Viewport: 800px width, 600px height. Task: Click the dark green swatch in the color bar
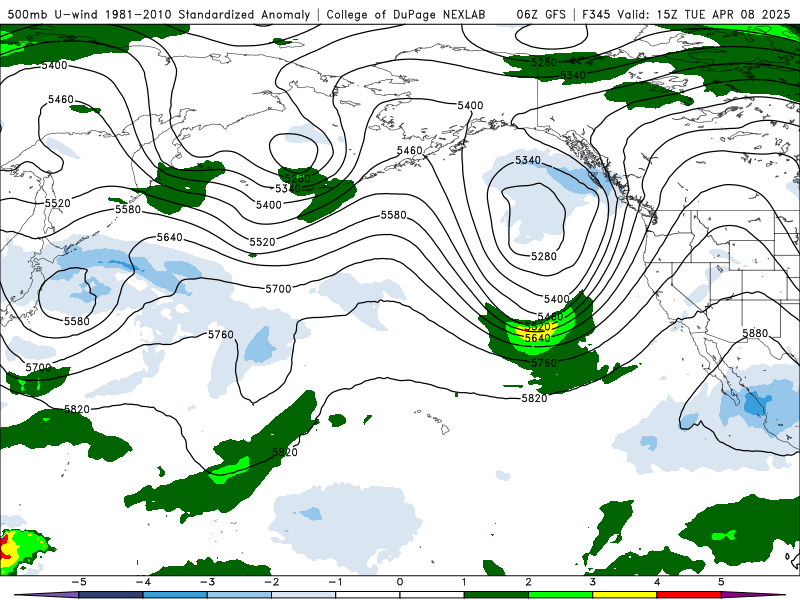click(x=496, y=595)
